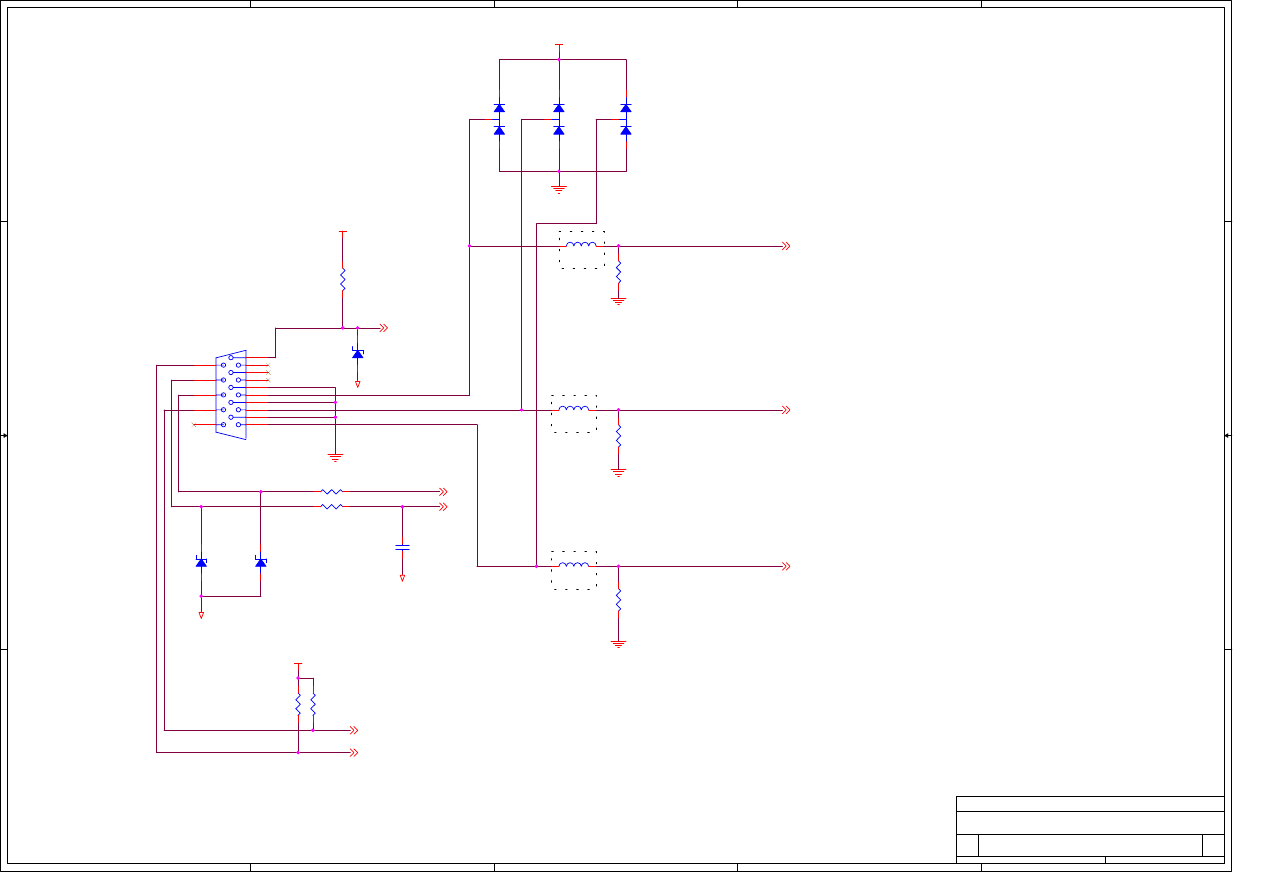
Task: Click the capacitor symbol below the series resistors
Action: [x=402, y=547]
